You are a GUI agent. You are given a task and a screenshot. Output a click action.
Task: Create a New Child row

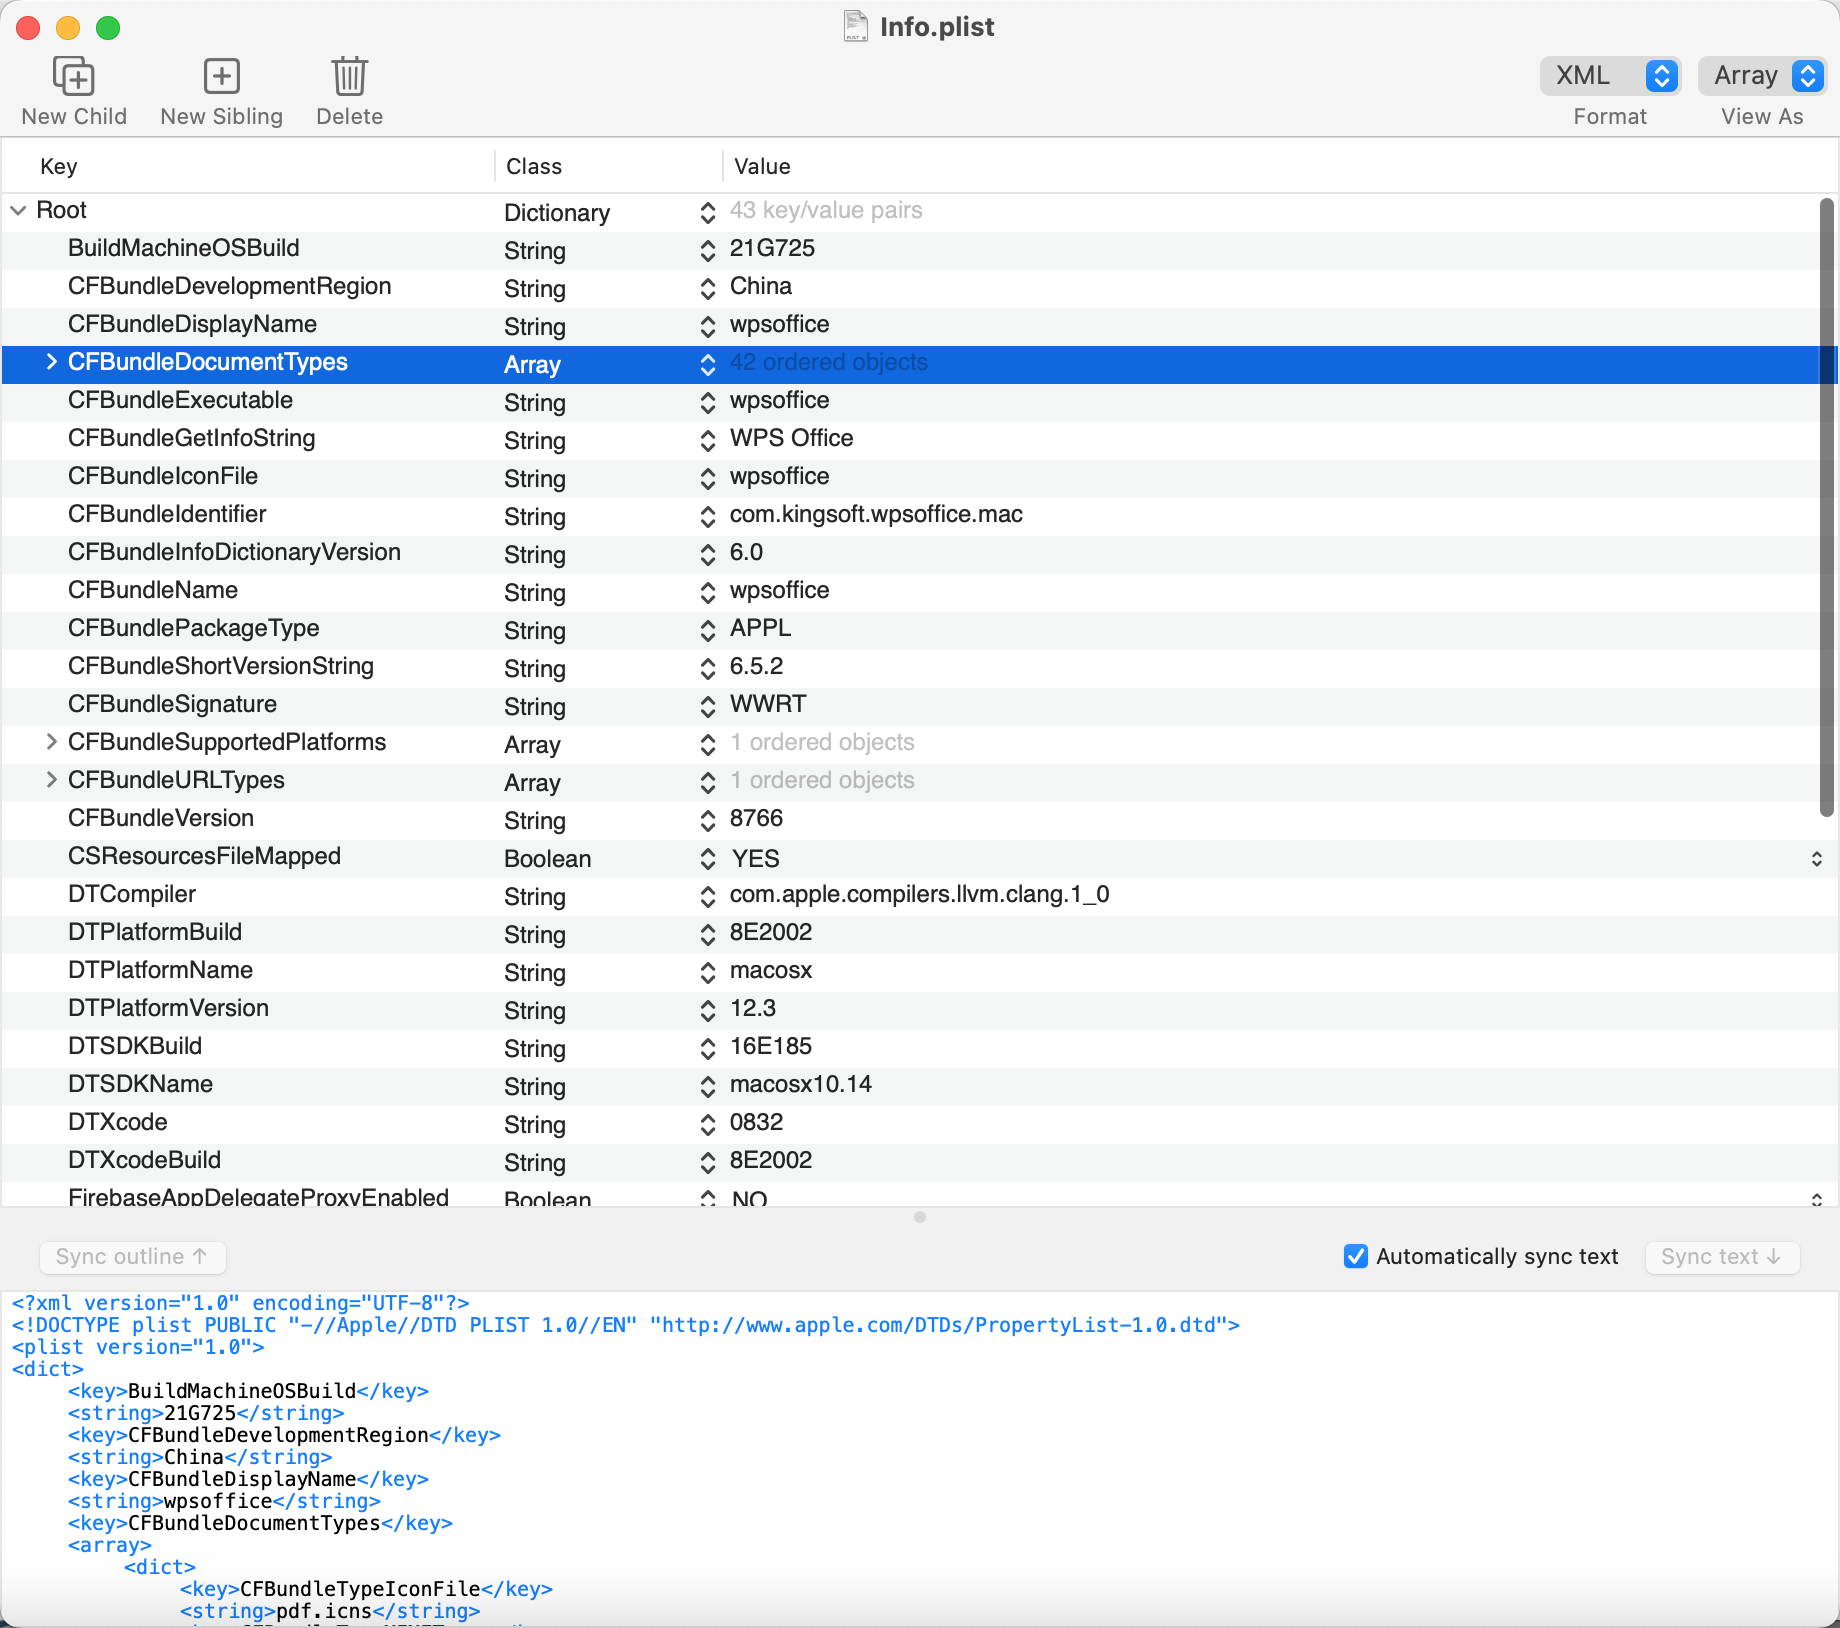pos(73,88)
